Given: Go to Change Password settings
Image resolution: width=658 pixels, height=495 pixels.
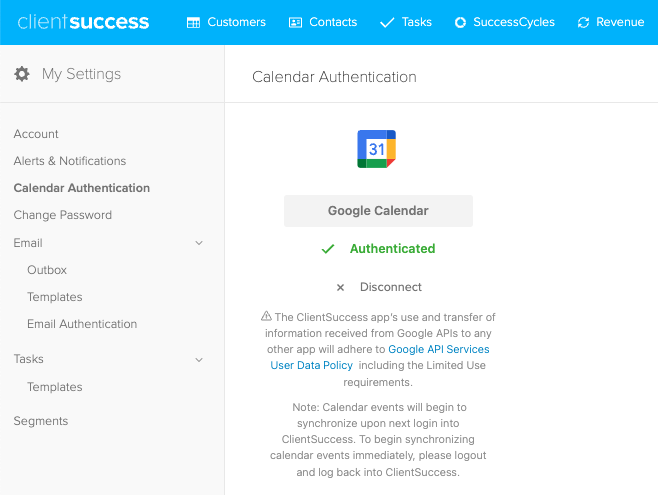Looking at the screenshot, I should (63, 215).
